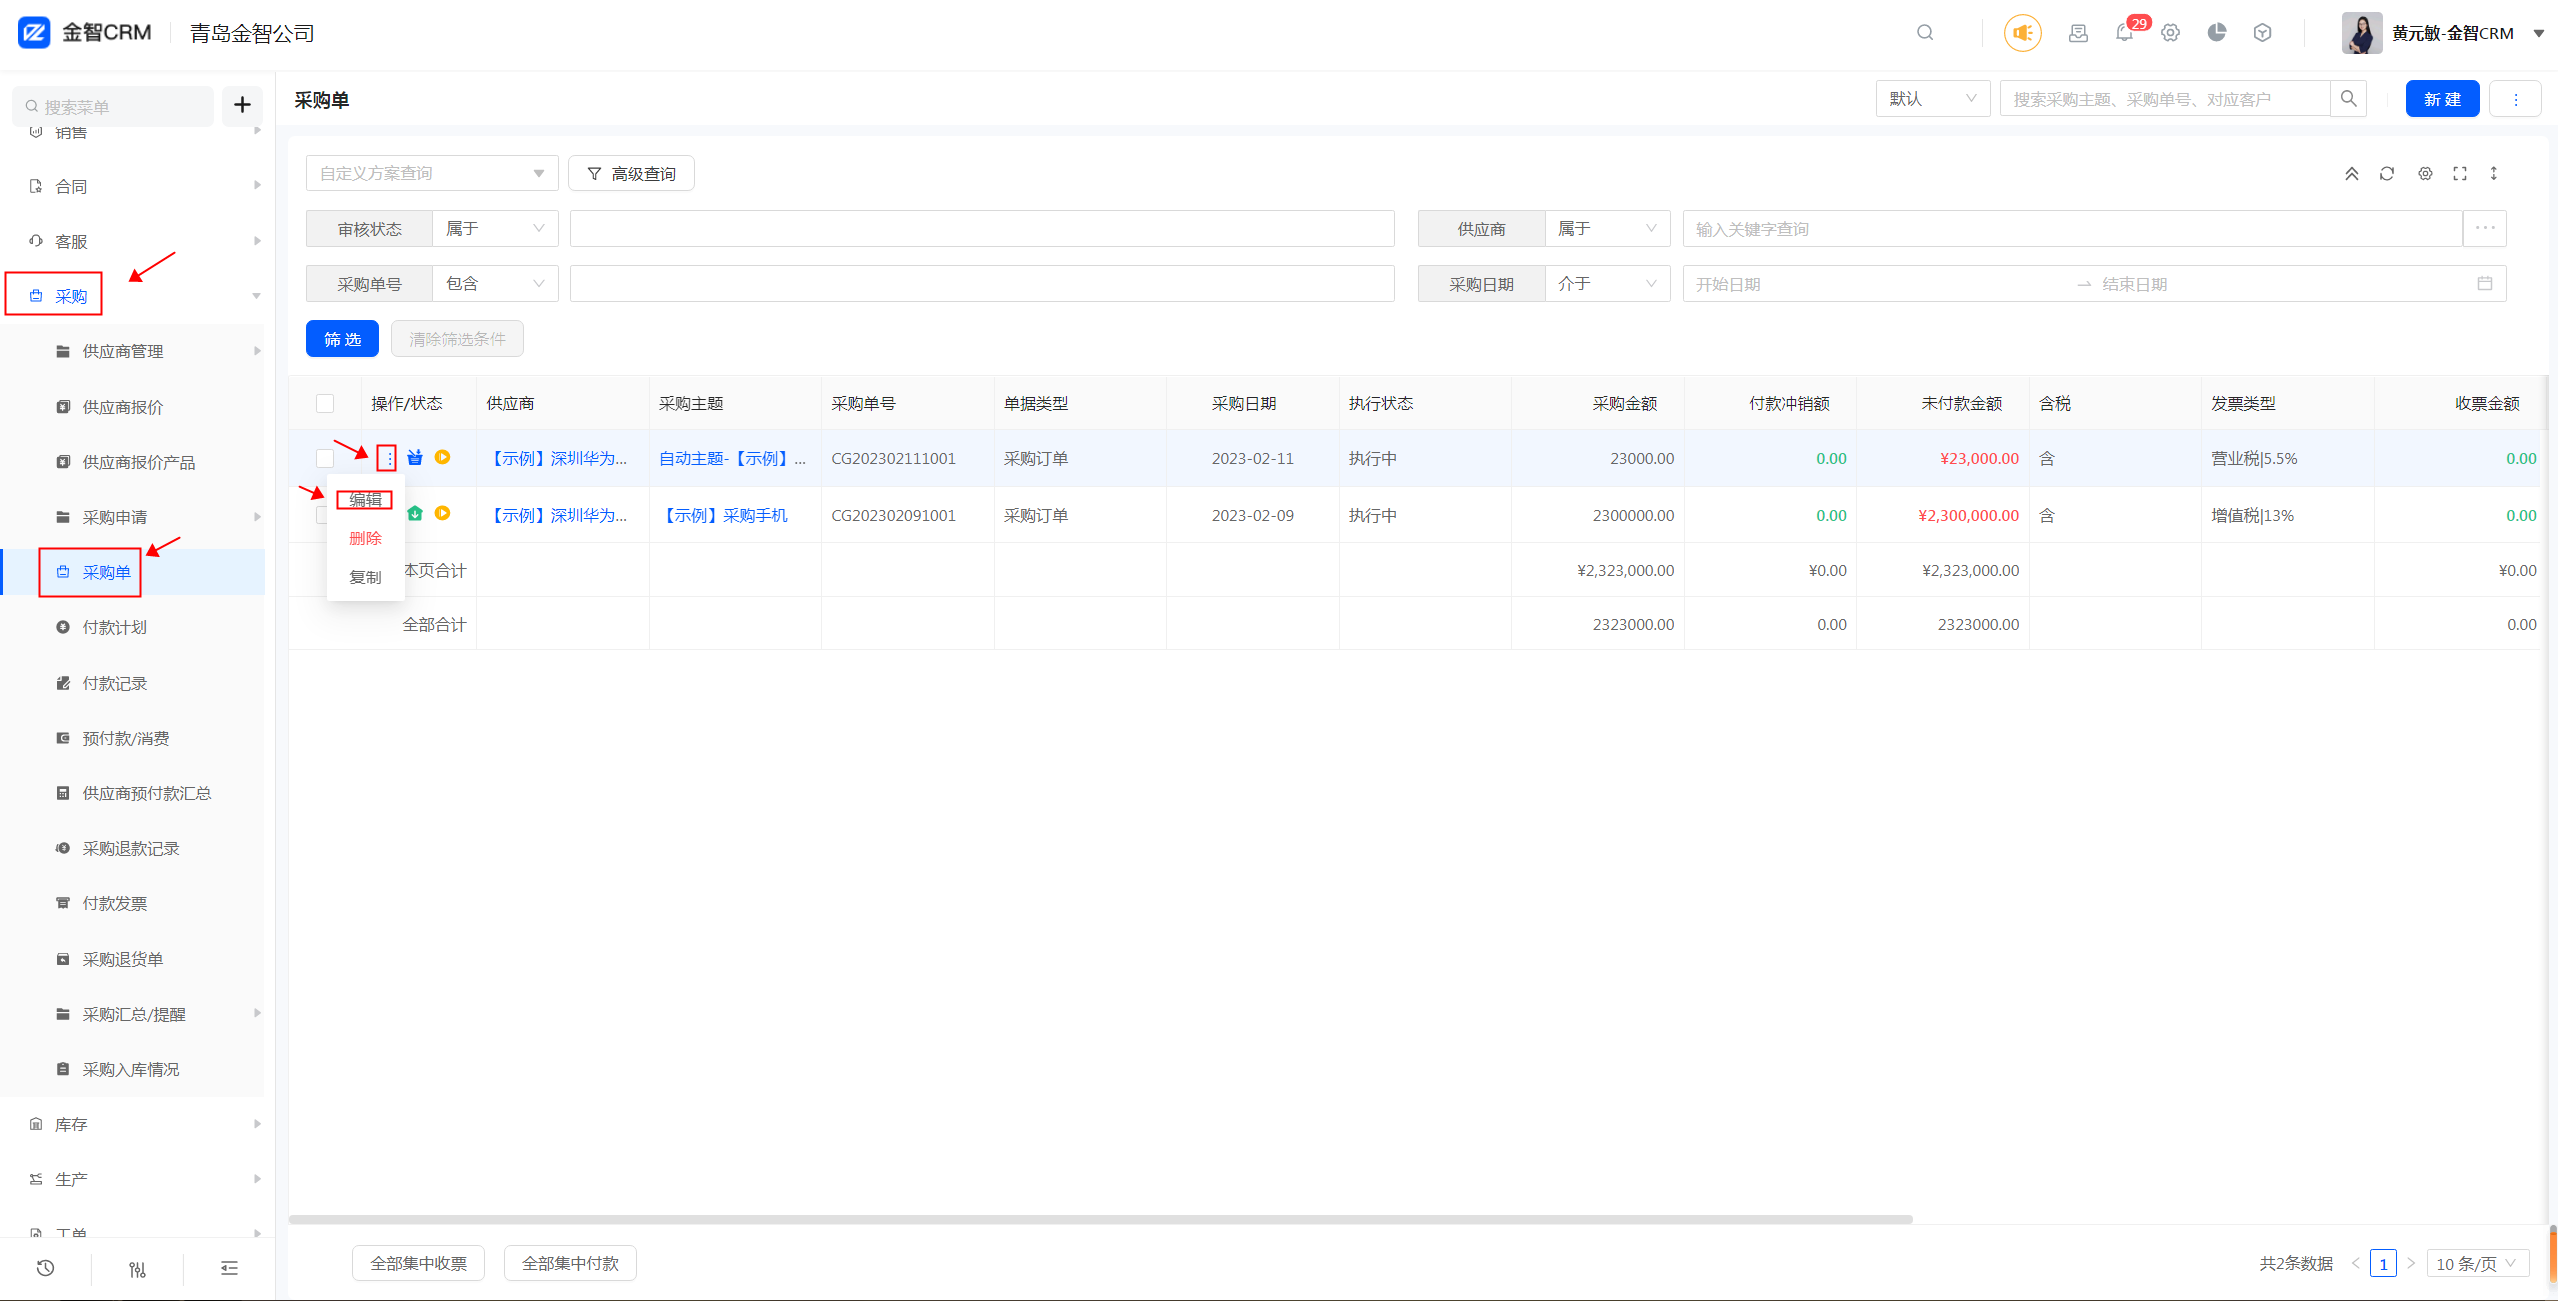Viewport: 2558px width, 1301px height.
Task: Collapse filter panel with double-chevron icon
Action: coord(2352,174)
